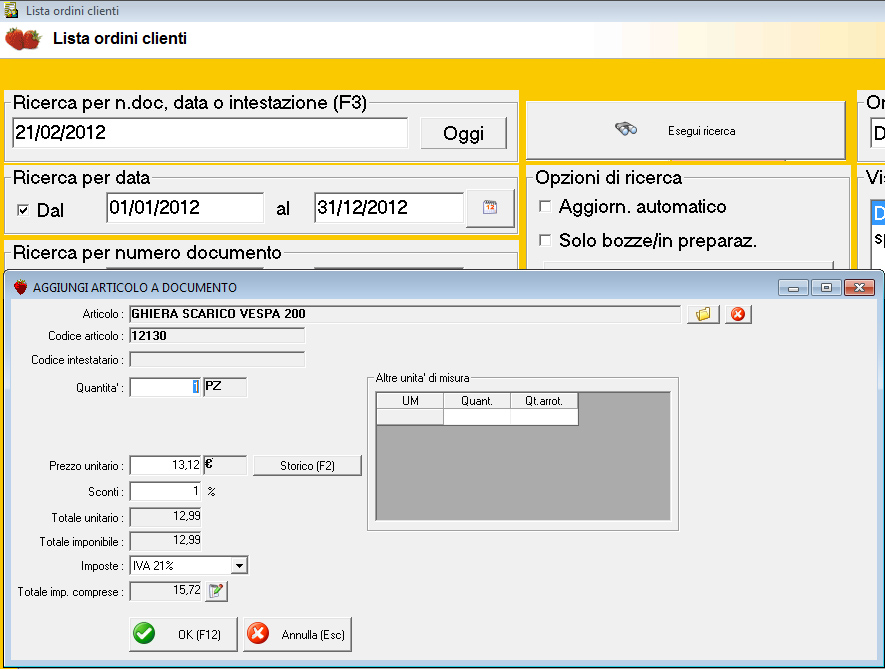Edit the end date 31/12/2012 field

[x=388, y=208]
